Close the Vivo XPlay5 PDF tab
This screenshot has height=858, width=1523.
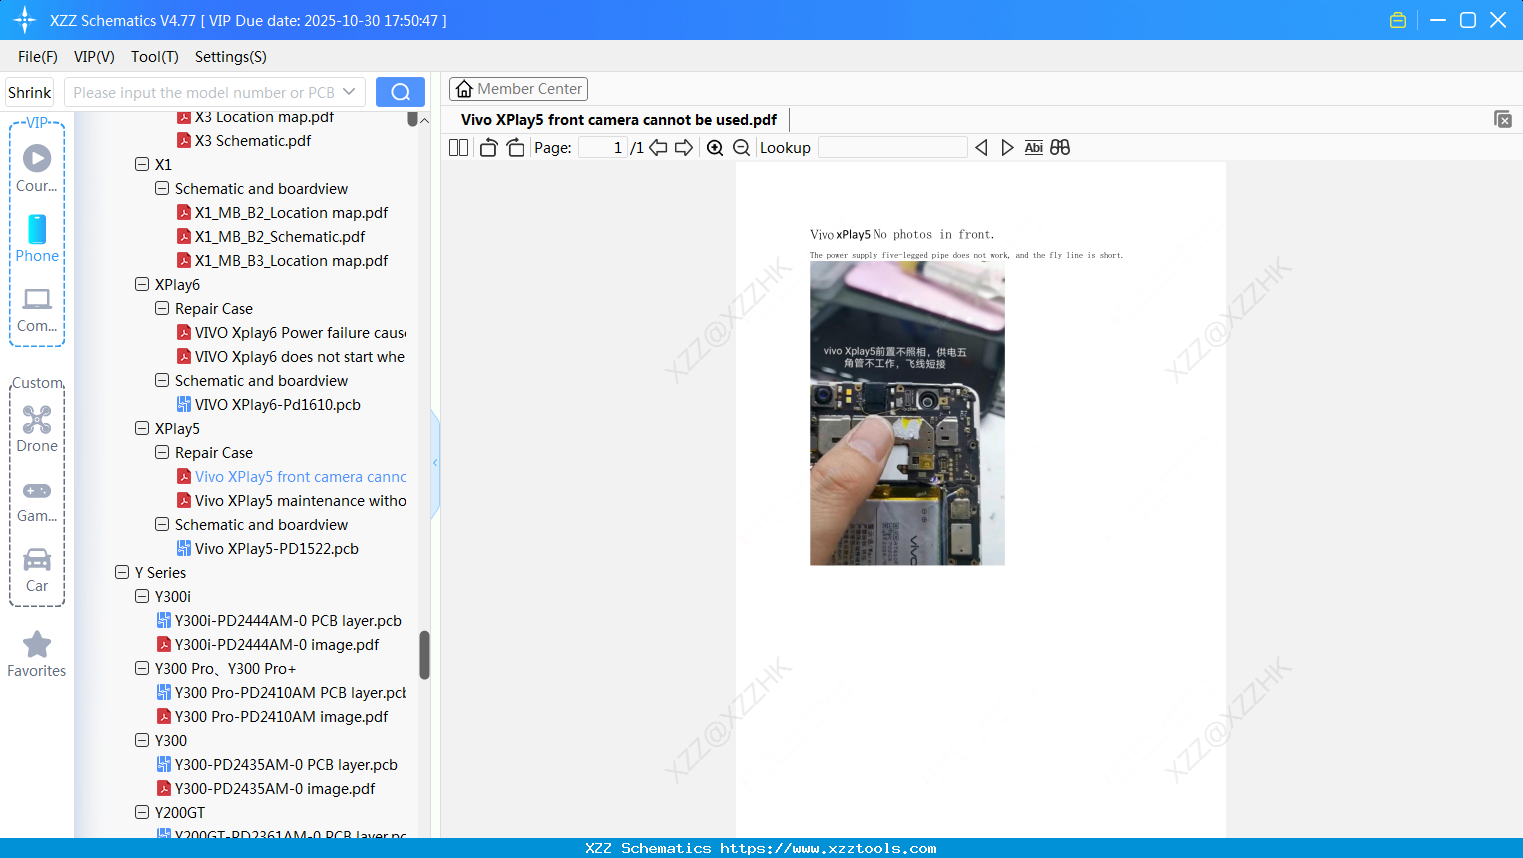(1503, 119)
